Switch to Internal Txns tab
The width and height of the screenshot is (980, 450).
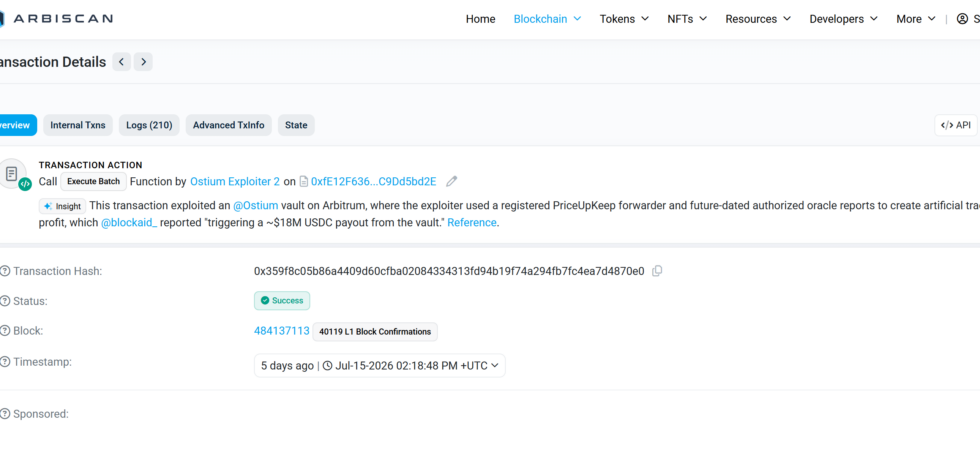pyautogui.click(x=78, y=125)
